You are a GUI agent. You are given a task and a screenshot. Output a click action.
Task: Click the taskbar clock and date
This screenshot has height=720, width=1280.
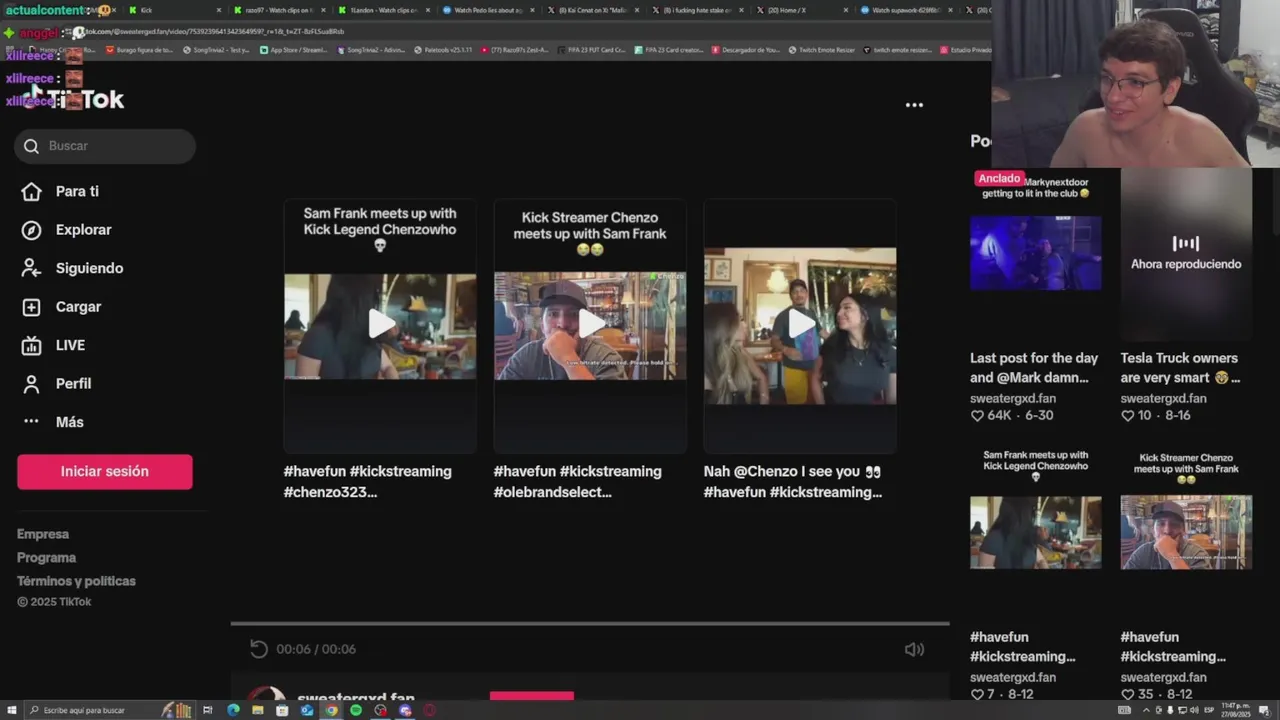tap(1236, 710)
